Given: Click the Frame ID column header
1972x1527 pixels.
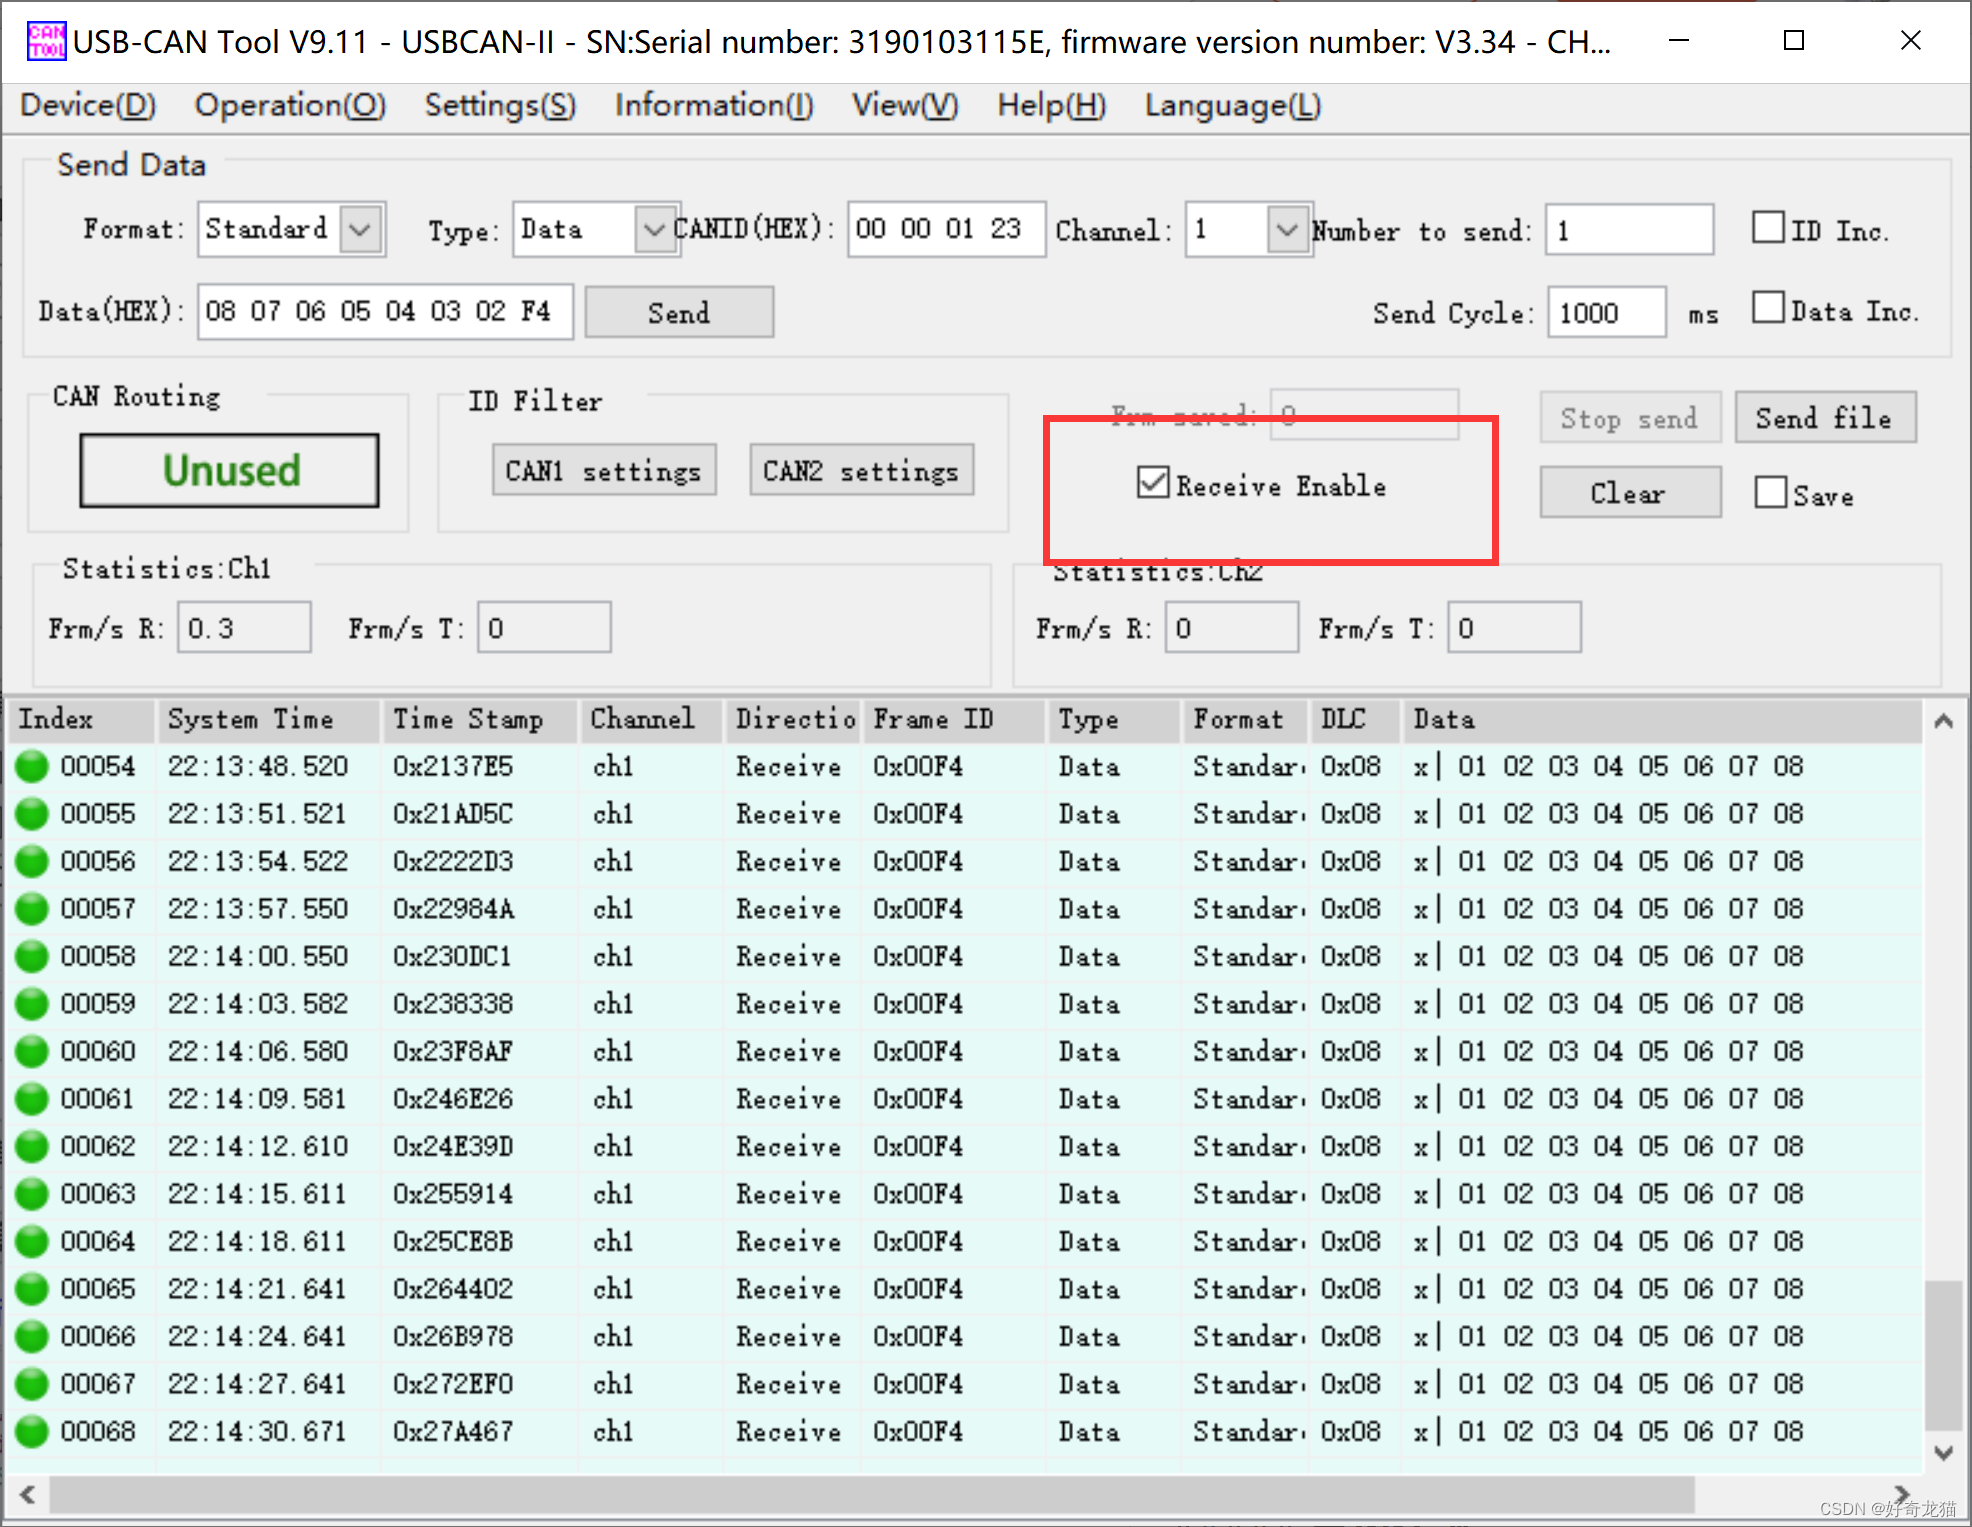Looking at the screenshot, I should [955, 719].
